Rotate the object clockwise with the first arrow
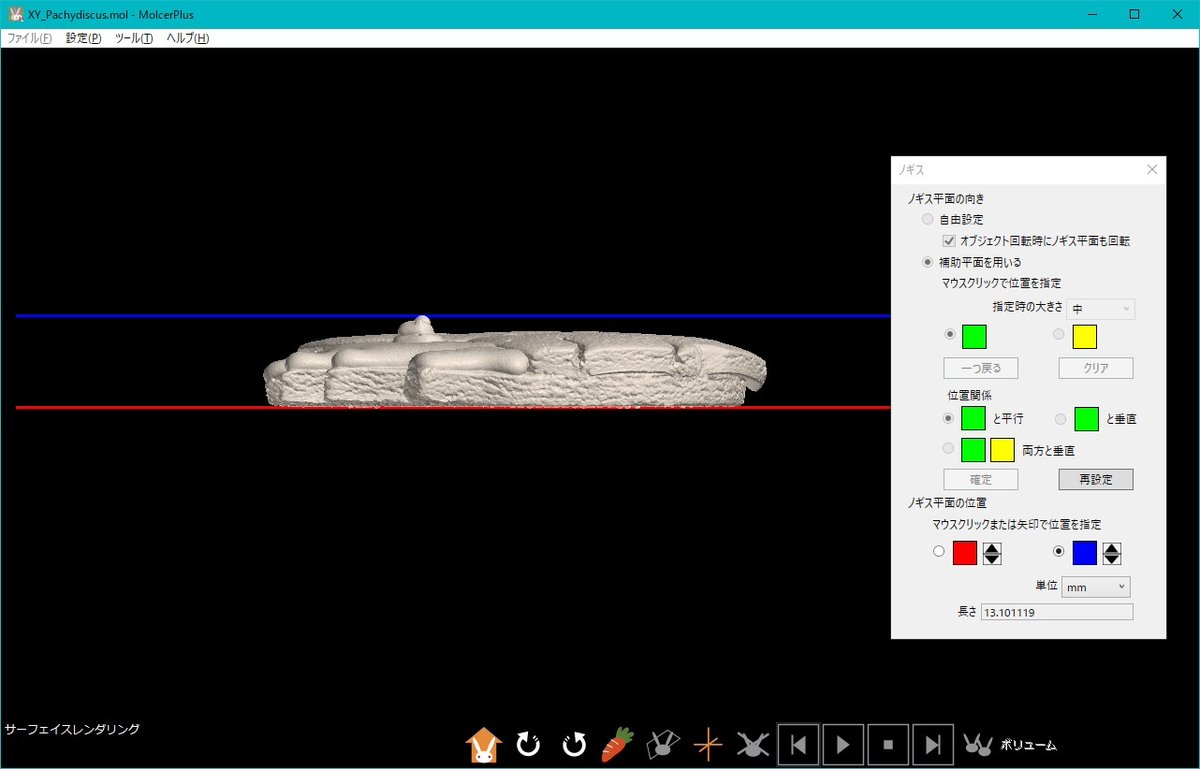 528,744
